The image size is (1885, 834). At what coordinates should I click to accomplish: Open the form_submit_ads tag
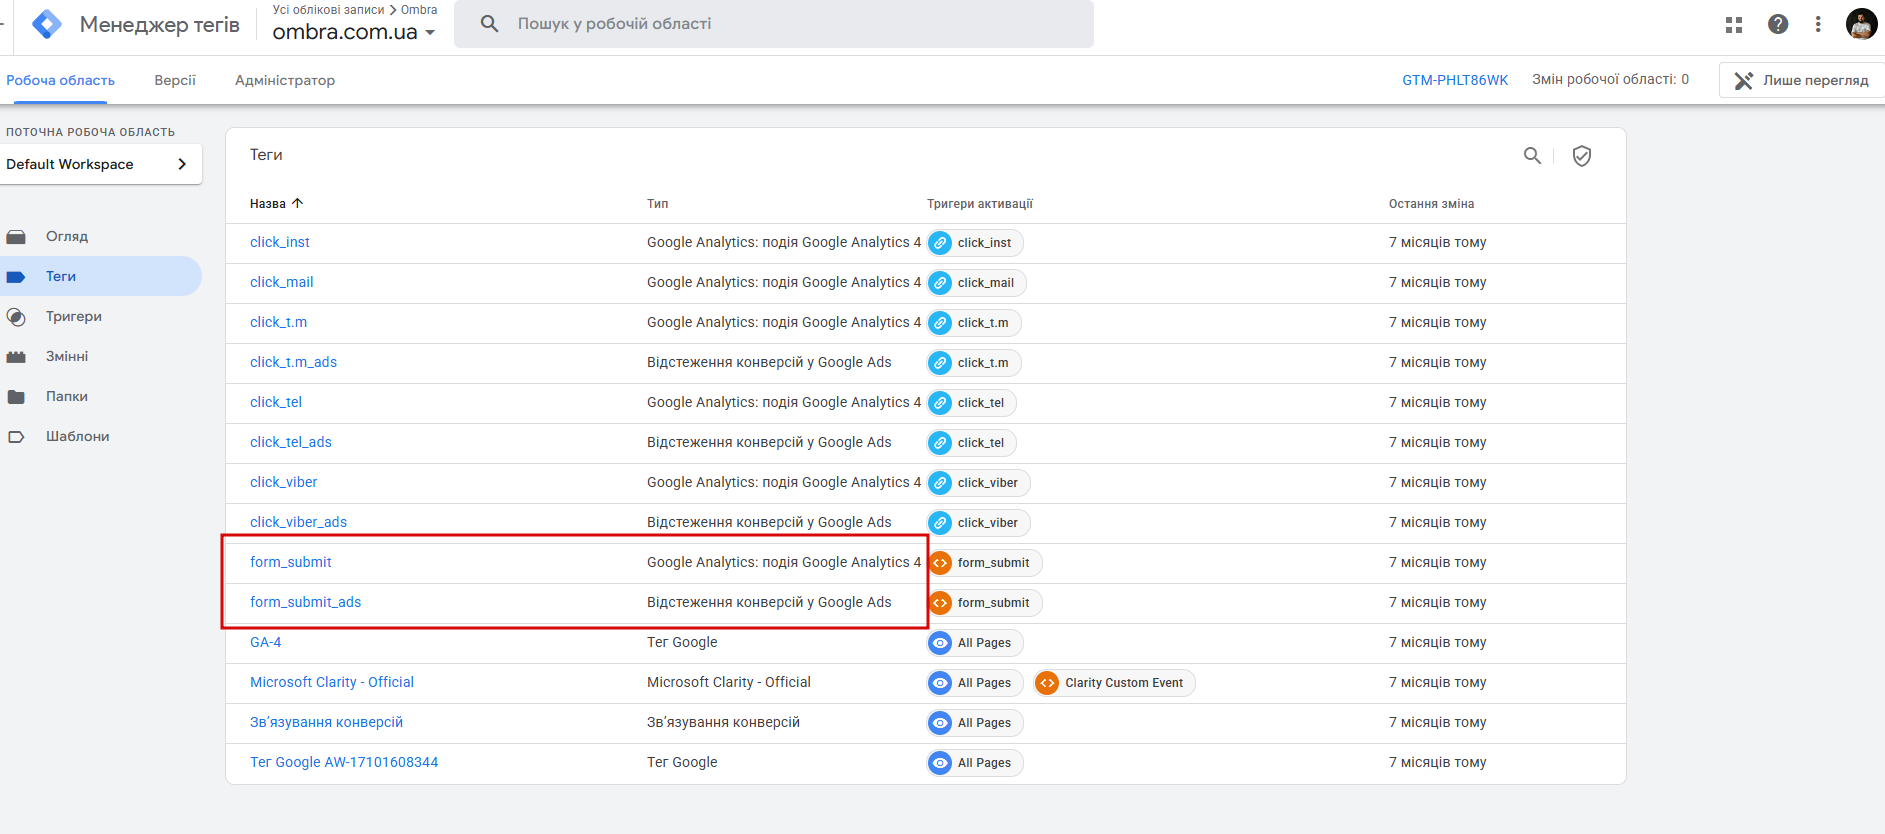(306, 602)
